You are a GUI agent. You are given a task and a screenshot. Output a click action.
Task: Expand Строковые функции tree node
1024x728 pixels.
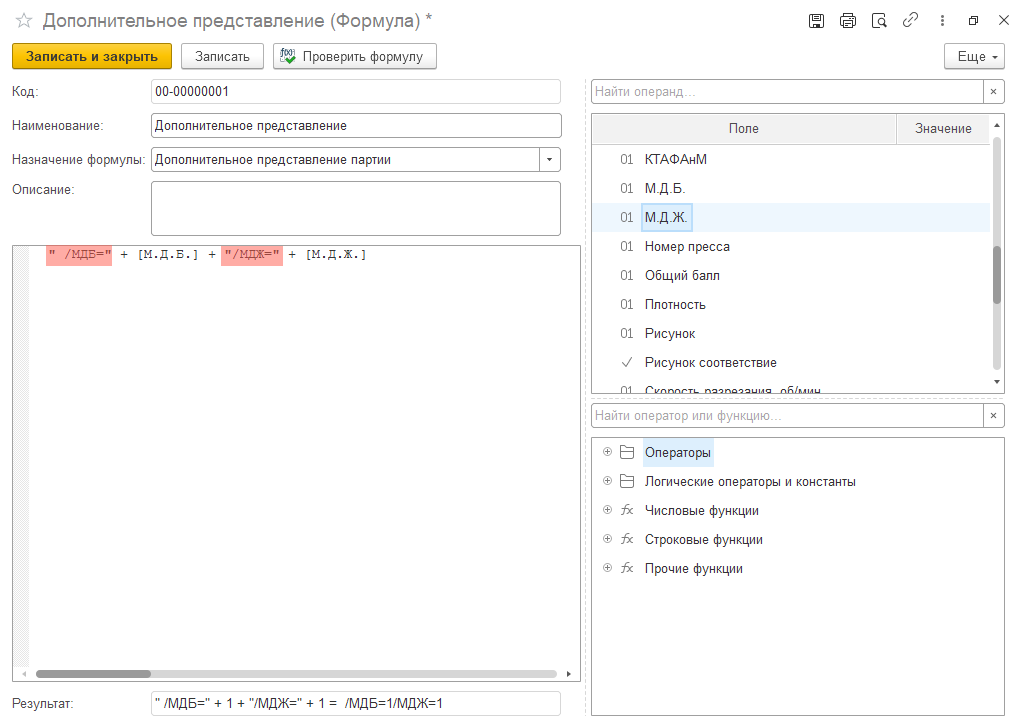(x=607, y=540)
